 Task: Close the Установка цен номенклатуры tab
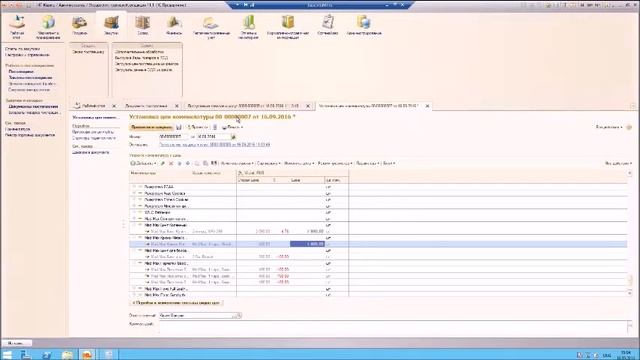point(427,106)
